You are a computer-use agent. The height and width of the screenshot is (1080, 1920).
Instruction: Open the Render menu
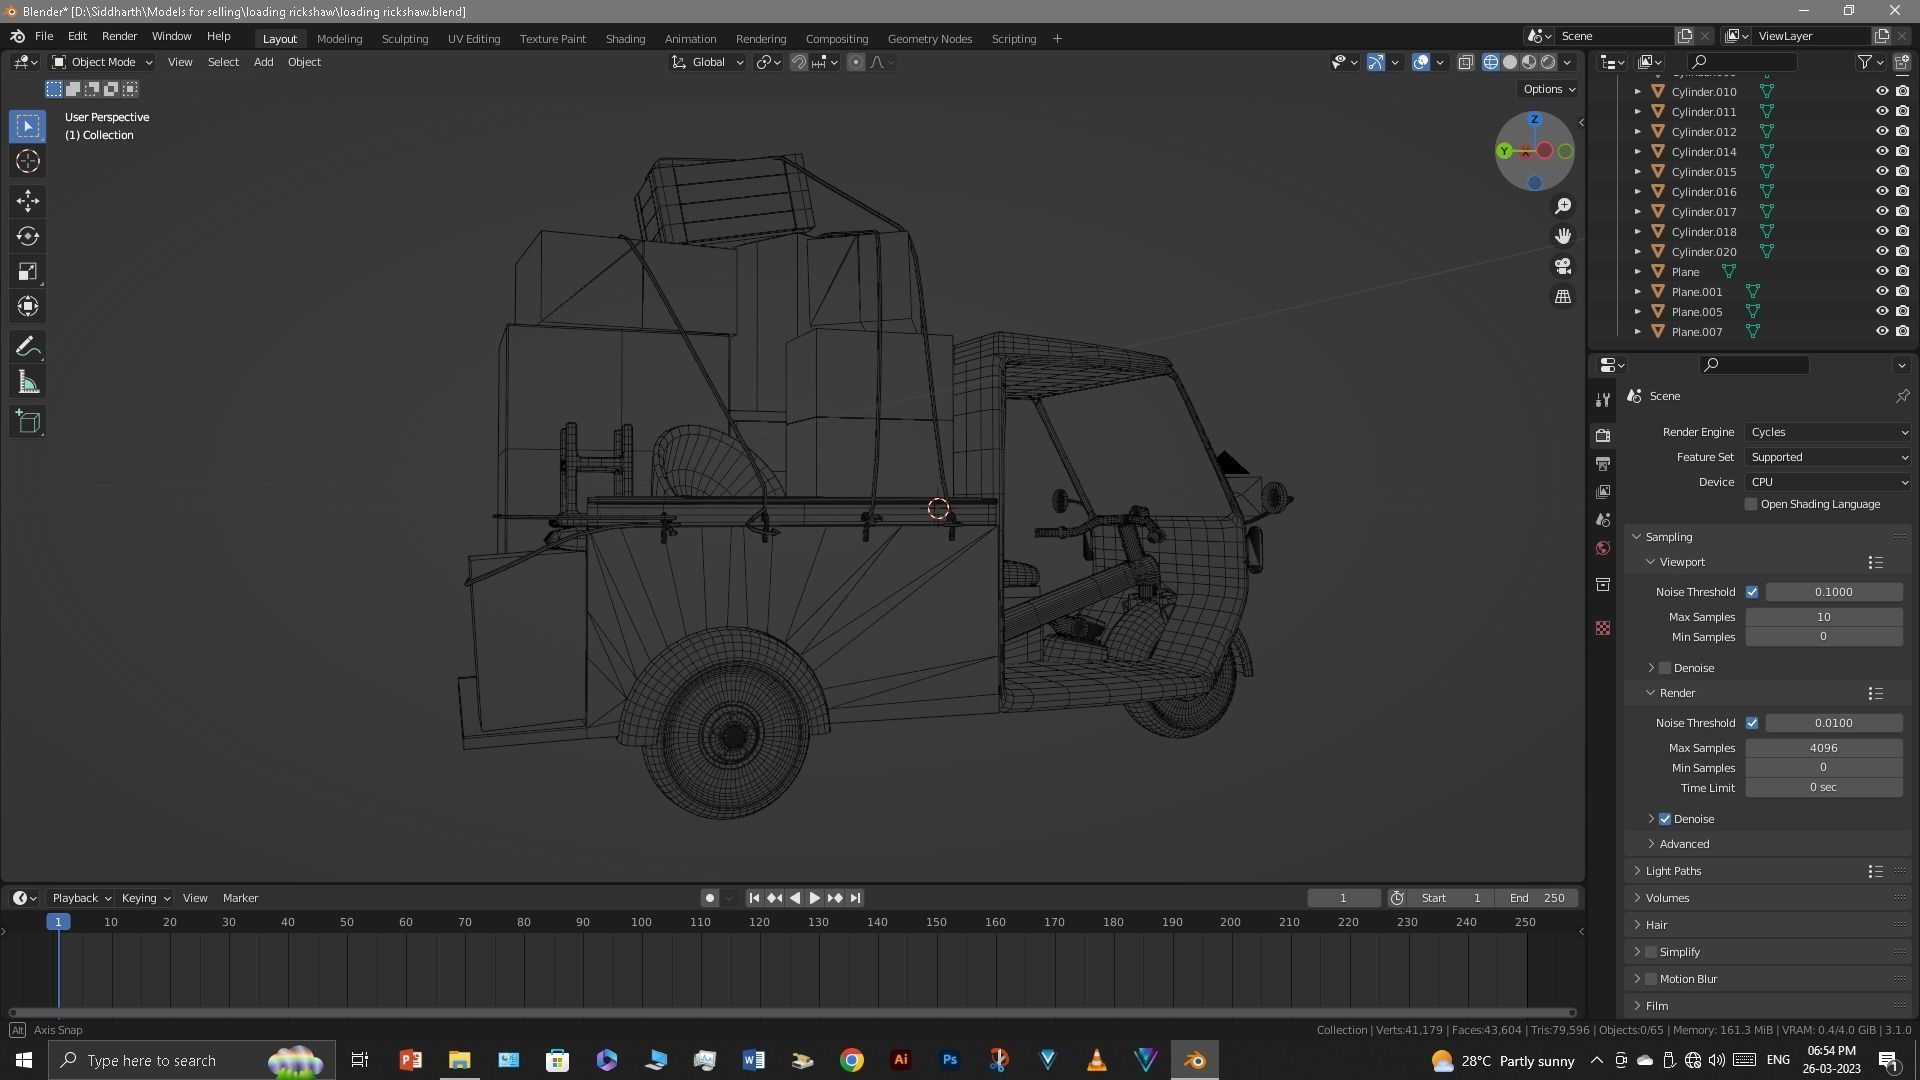[119, 37]
